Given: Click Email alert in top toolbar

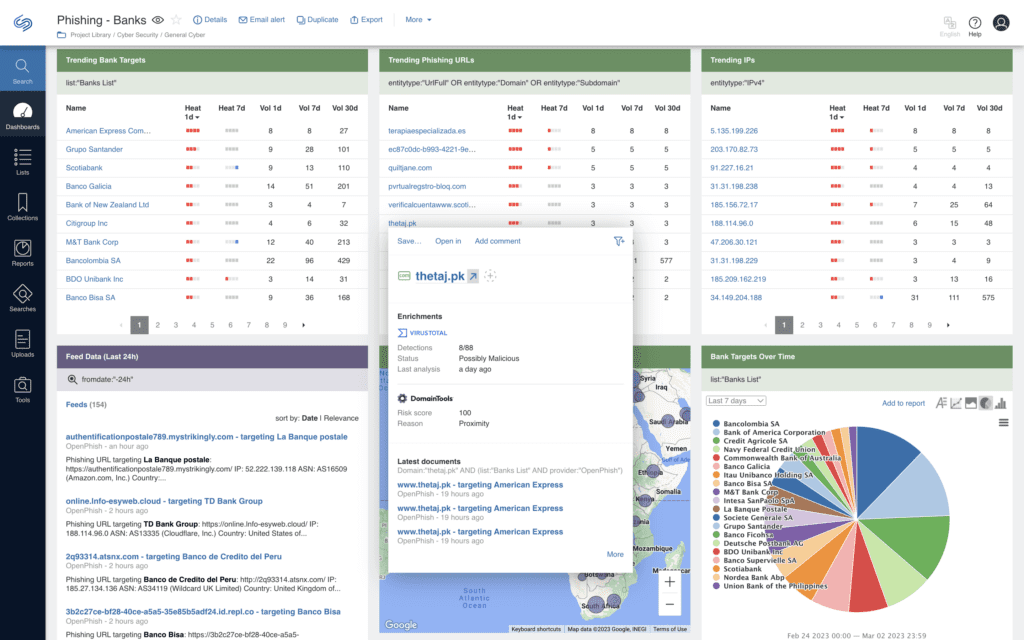Looking at the screenshot, I should click(x=261, y=20).
